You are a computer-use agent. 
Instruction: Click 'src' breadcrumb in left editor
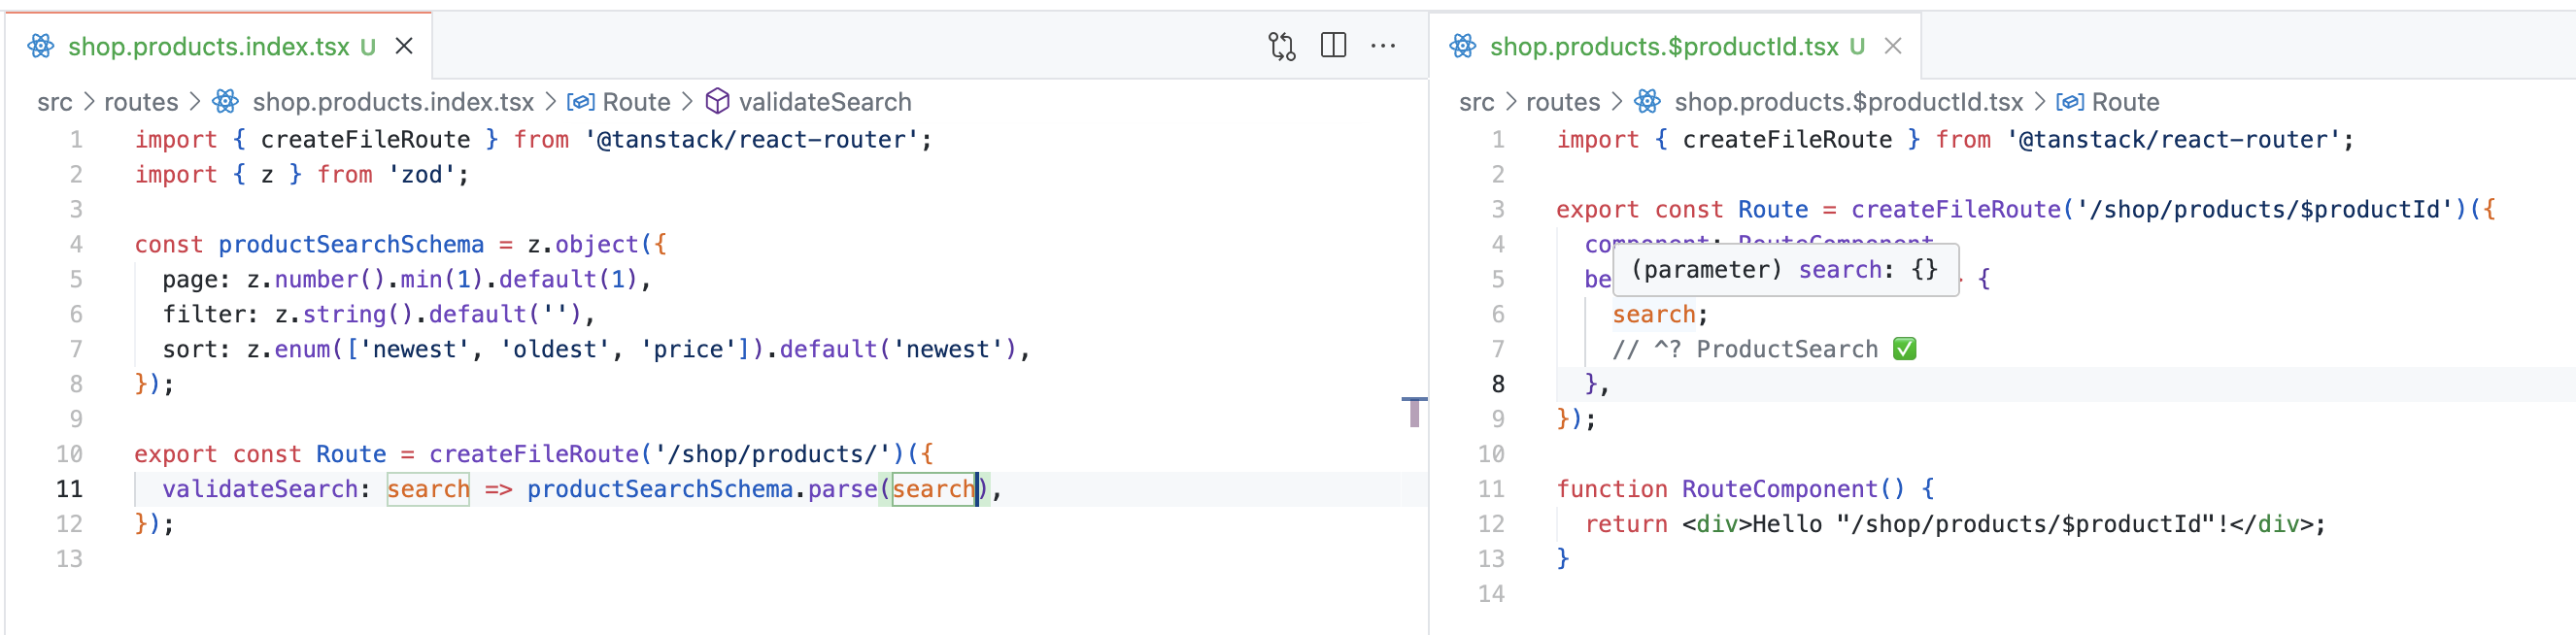[x=55, y=102]
